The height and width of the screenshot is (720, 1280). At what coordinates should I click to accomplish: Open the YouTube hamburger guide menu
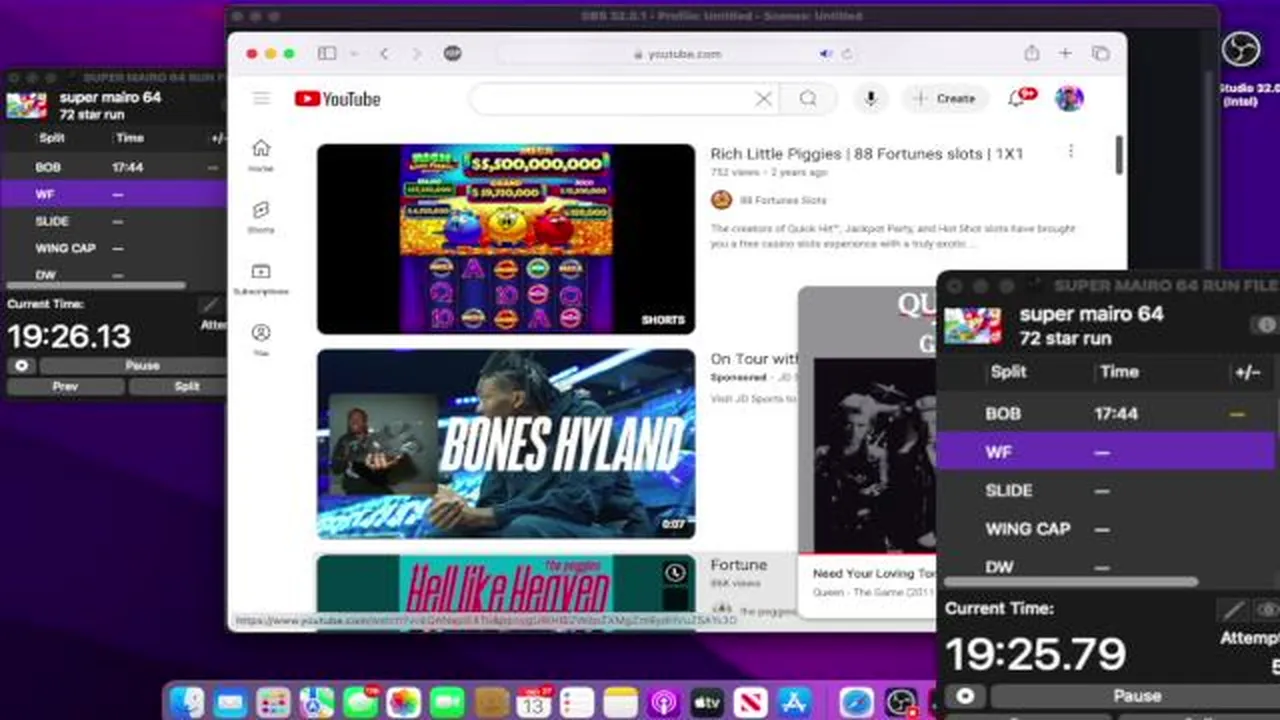pyautogui.click(x=261, y=98)
